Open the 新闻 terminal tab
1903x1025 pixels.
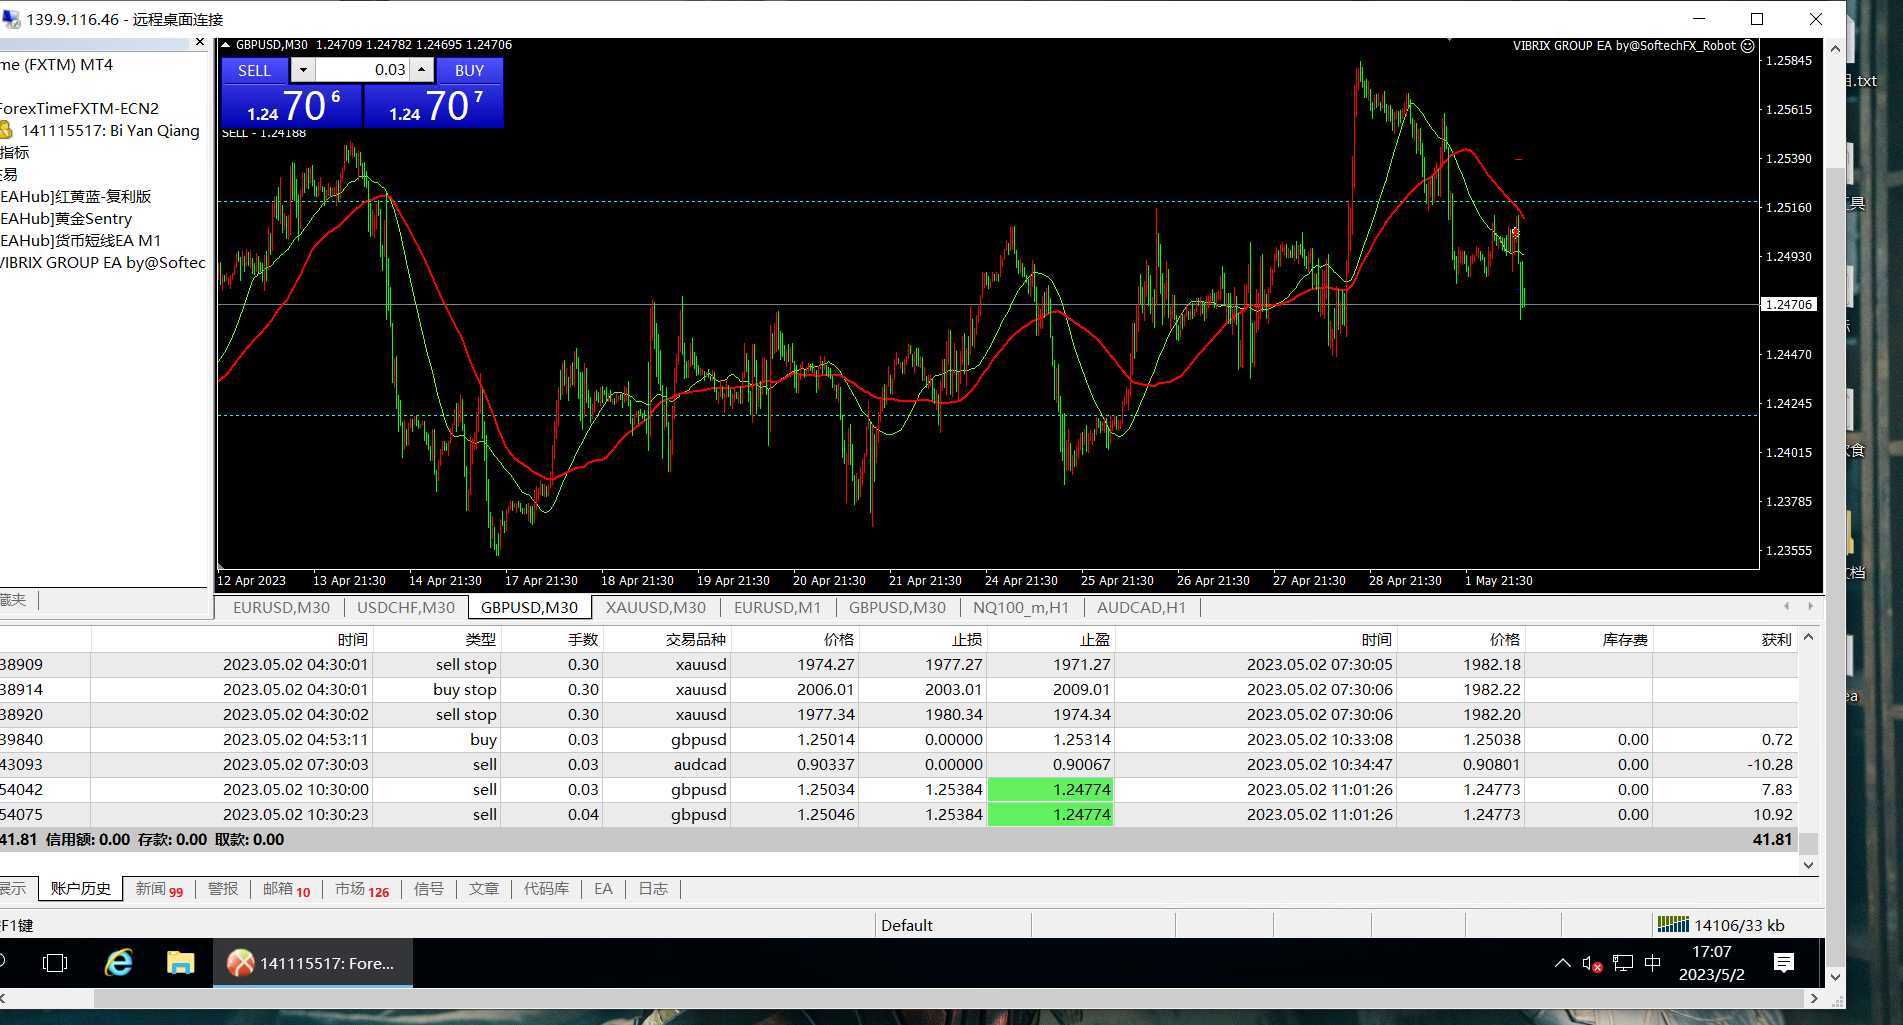click(159, 889)
